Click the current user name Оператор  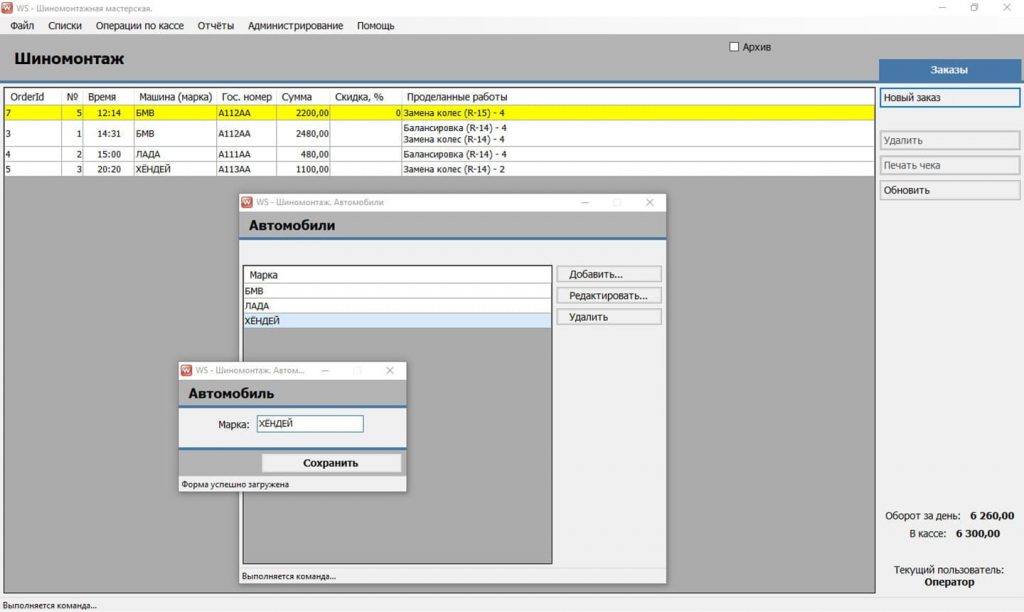point(949,582)
